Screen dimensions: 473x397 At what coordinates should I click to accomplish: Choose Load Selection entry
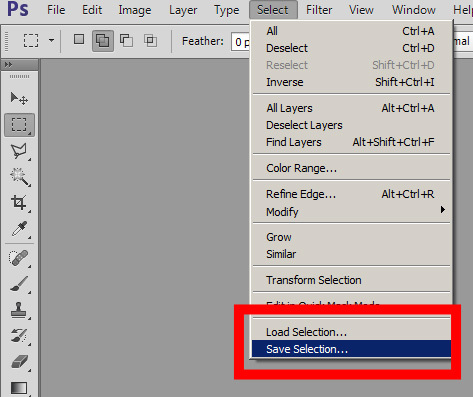[x=351, y=332]
